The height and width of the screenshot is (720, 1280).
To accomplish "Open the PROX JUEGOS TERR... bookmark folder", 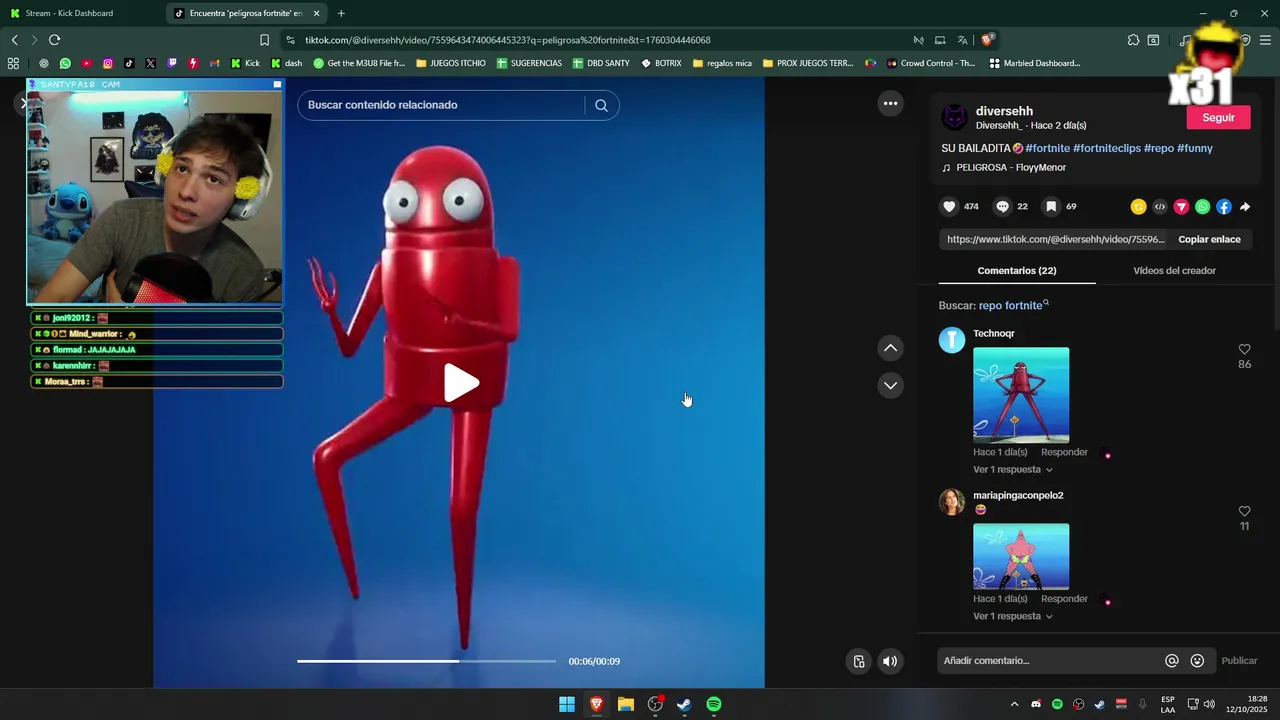I will (808, 63).
